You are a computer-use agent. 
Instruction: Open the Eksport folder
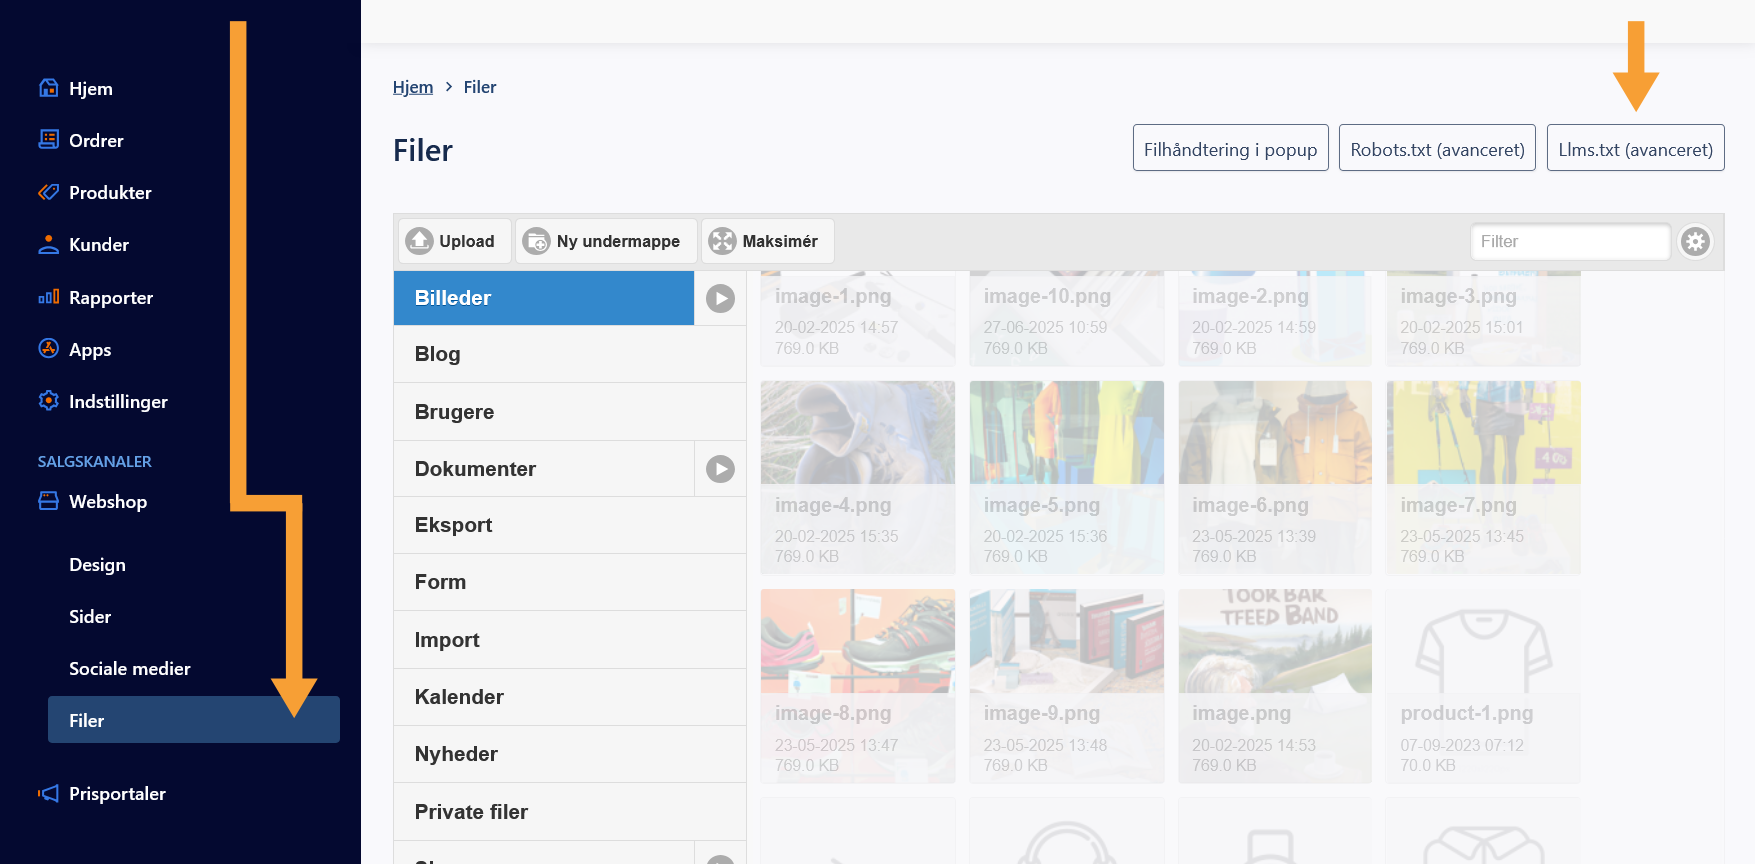click(570, 525)
